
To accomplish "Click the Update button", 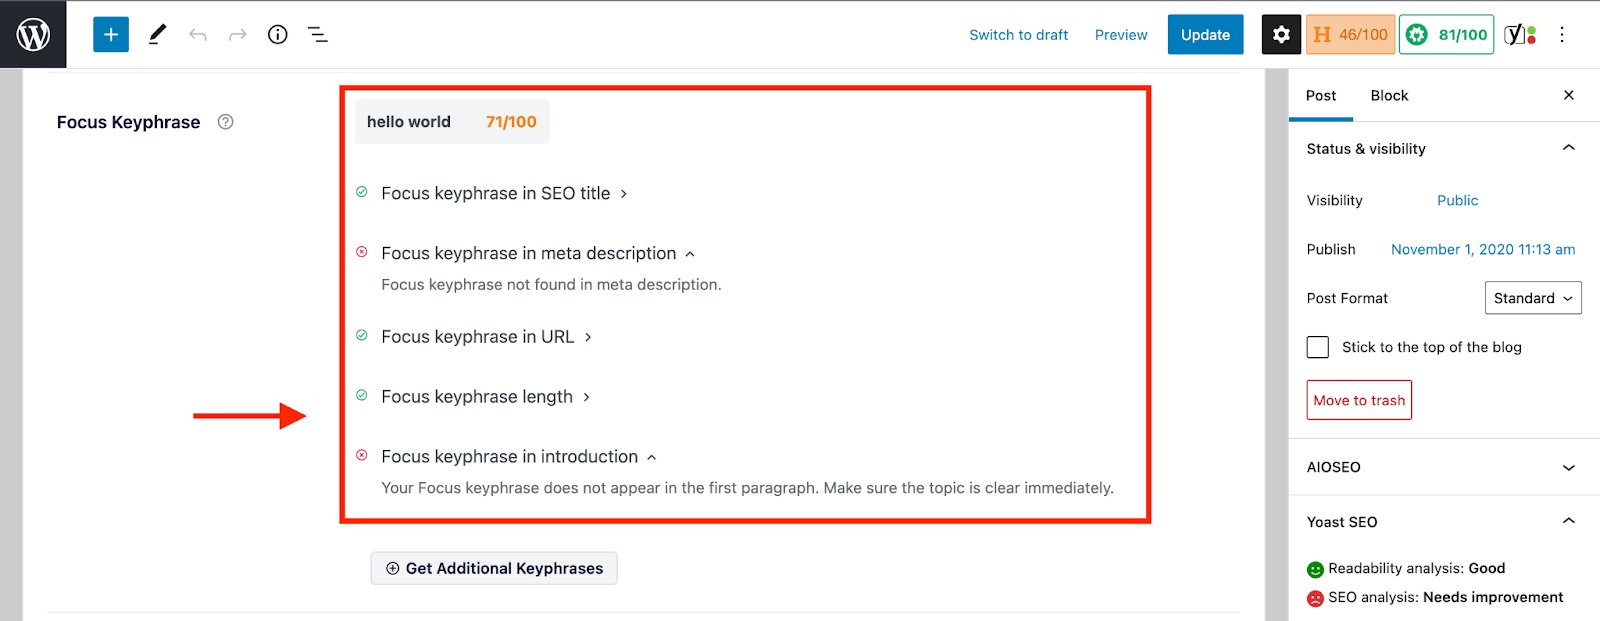I will click(x=1205, y=33).
